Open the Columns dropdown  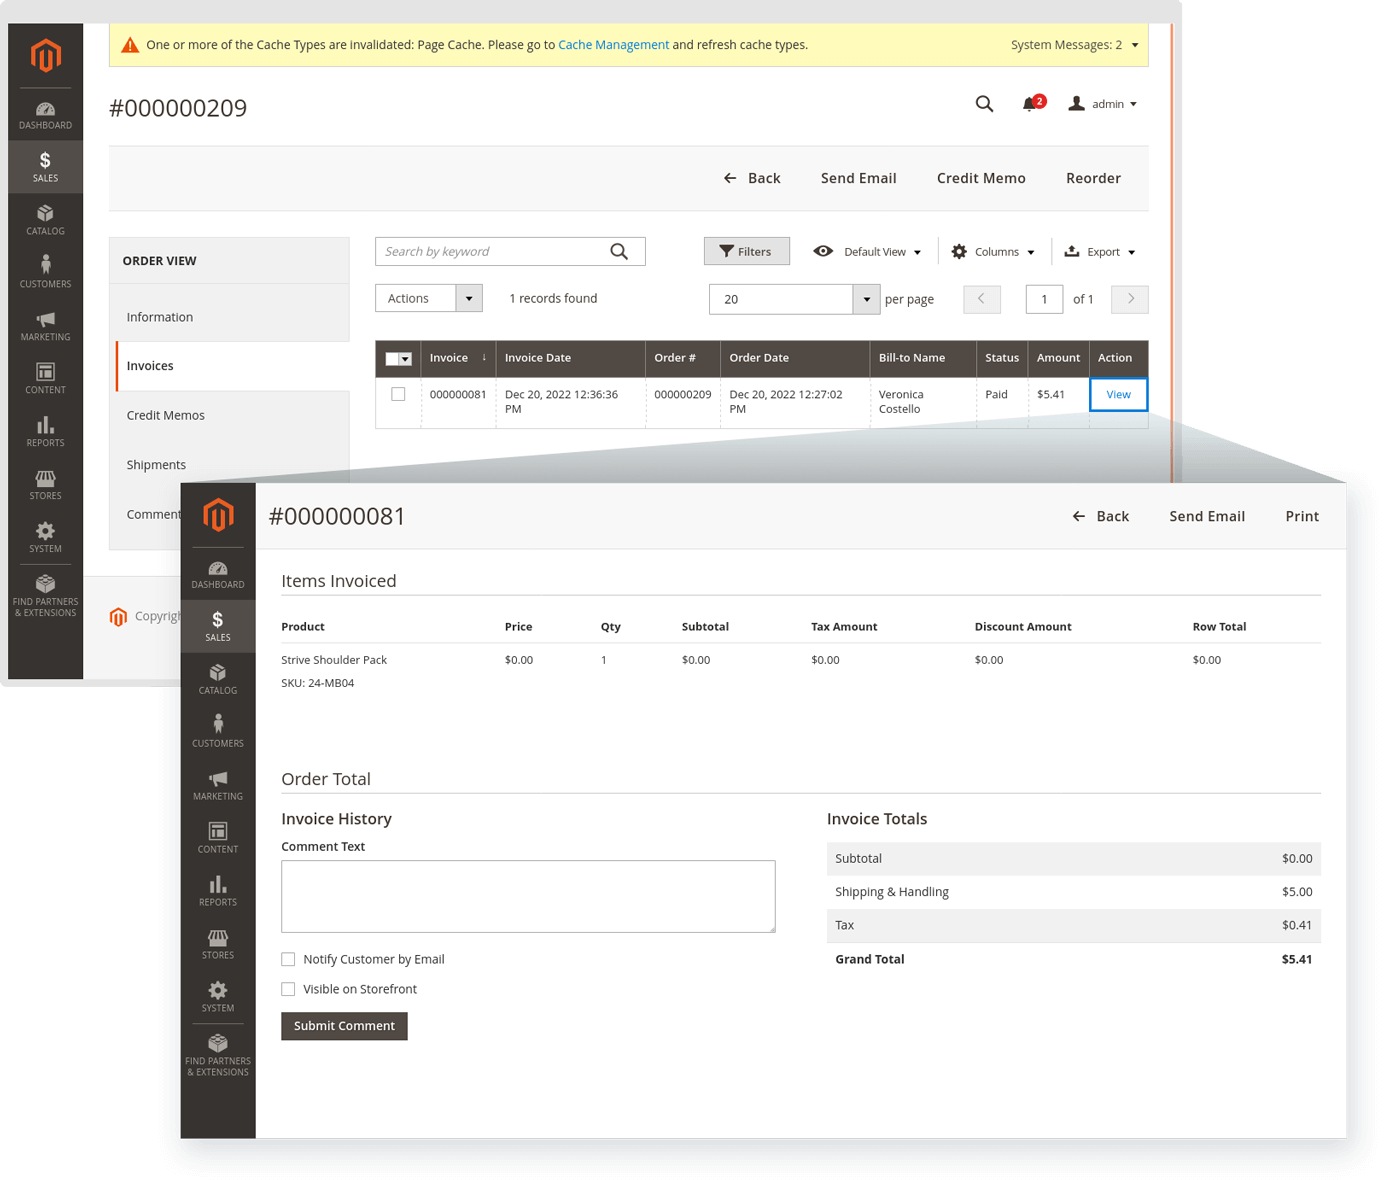993,252
